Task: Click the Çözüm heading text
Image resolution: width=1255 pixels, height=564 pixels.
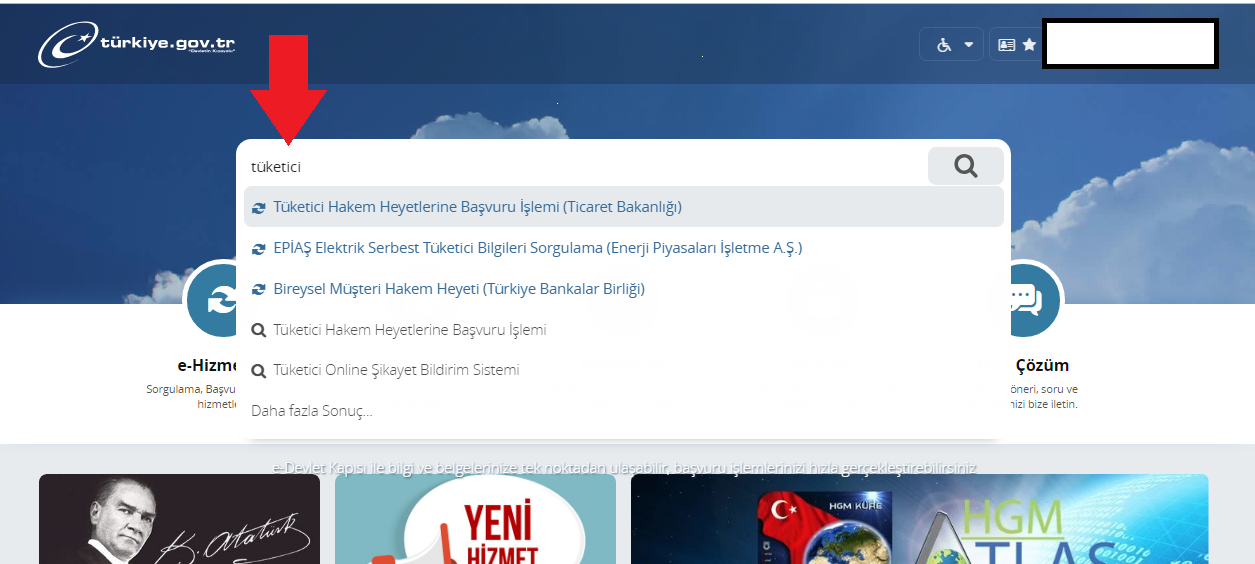Action: (x=1042, y=366)
